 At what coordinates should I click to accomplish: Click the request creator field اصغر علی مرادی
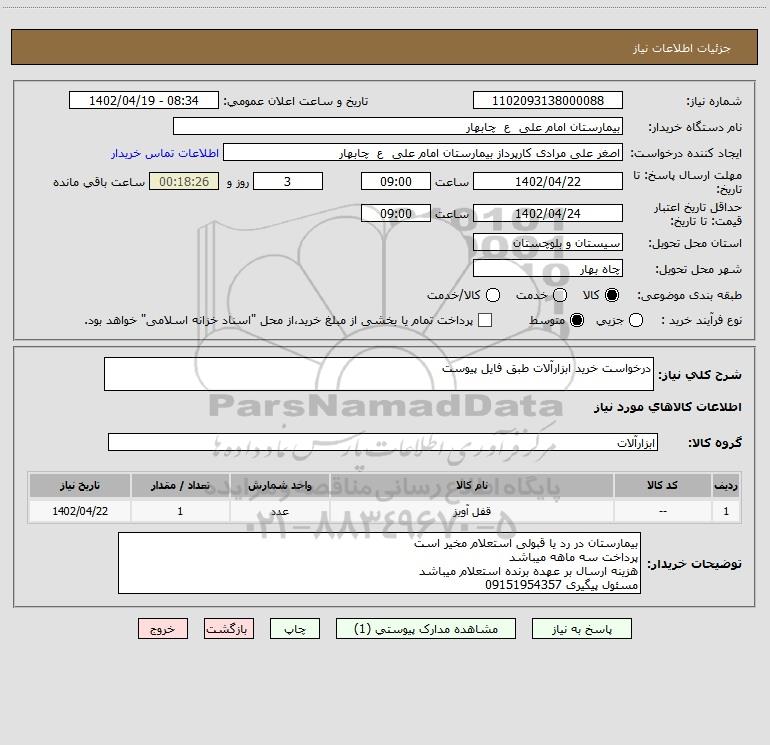coord(423,153)
